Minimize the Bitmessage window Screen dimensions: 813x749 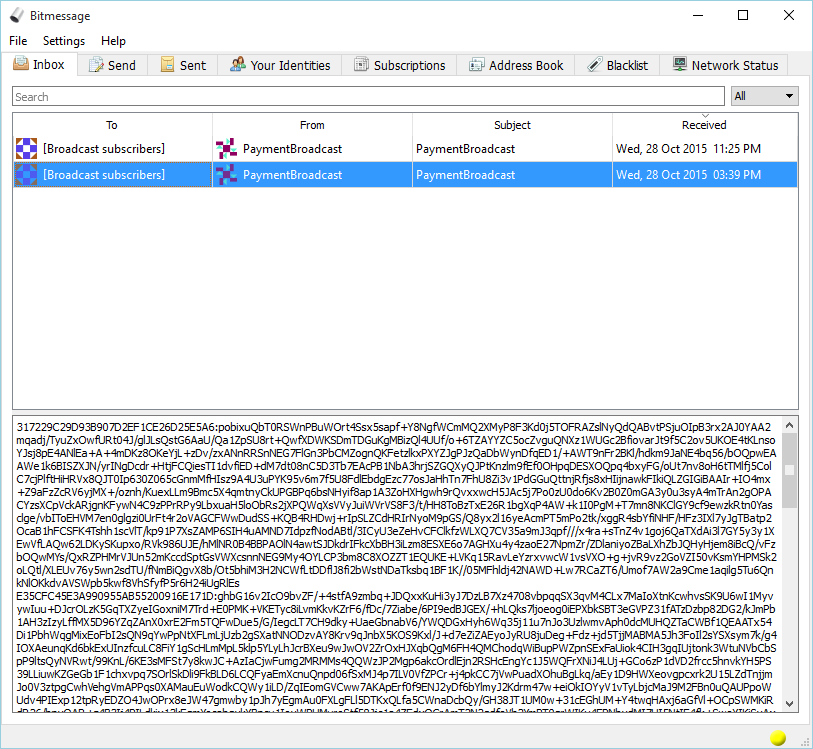tap(698, 16)
